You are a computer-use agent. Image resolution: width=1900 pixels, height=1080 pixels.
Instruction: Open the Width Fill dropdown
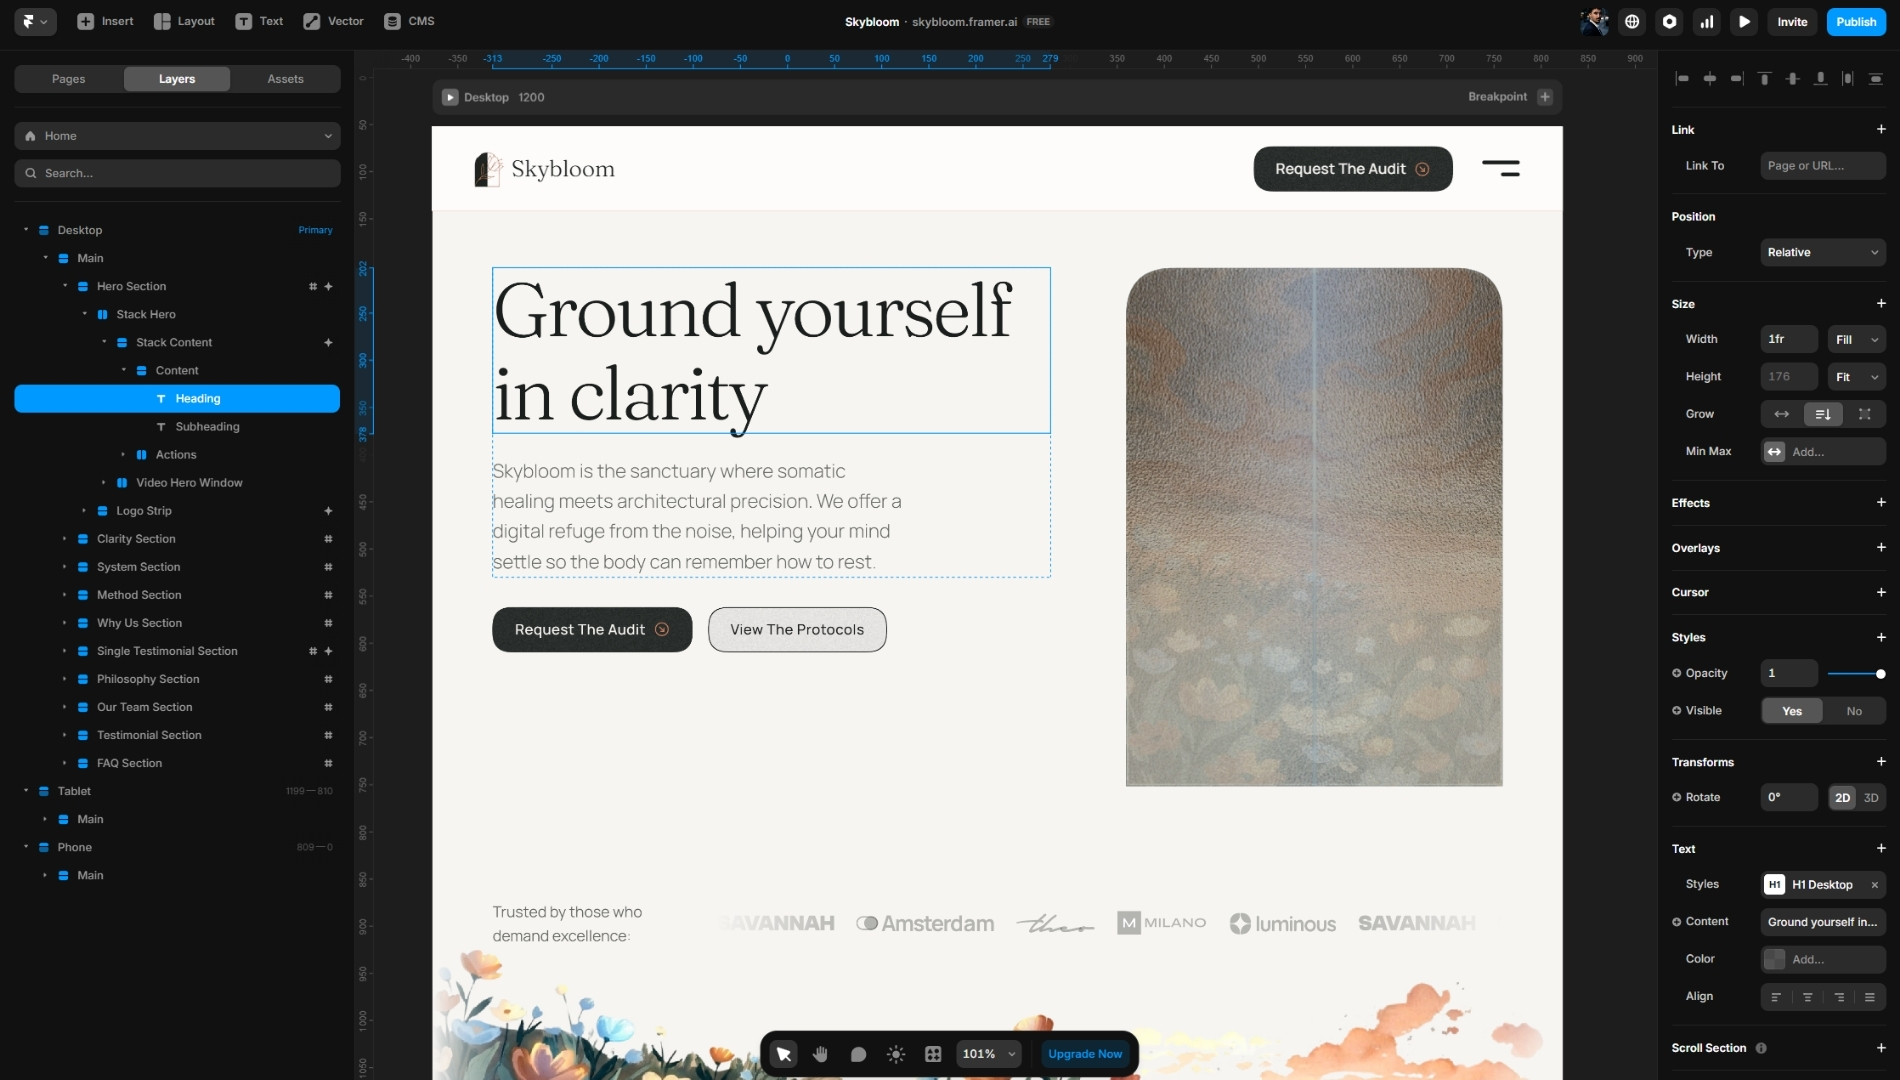coord(1855,340)
